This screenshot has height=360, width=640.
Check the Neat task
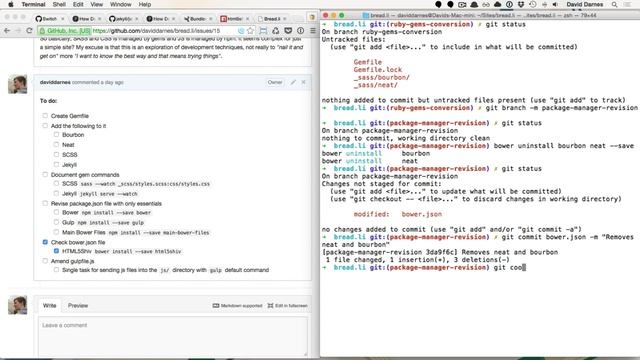[56, 144]
